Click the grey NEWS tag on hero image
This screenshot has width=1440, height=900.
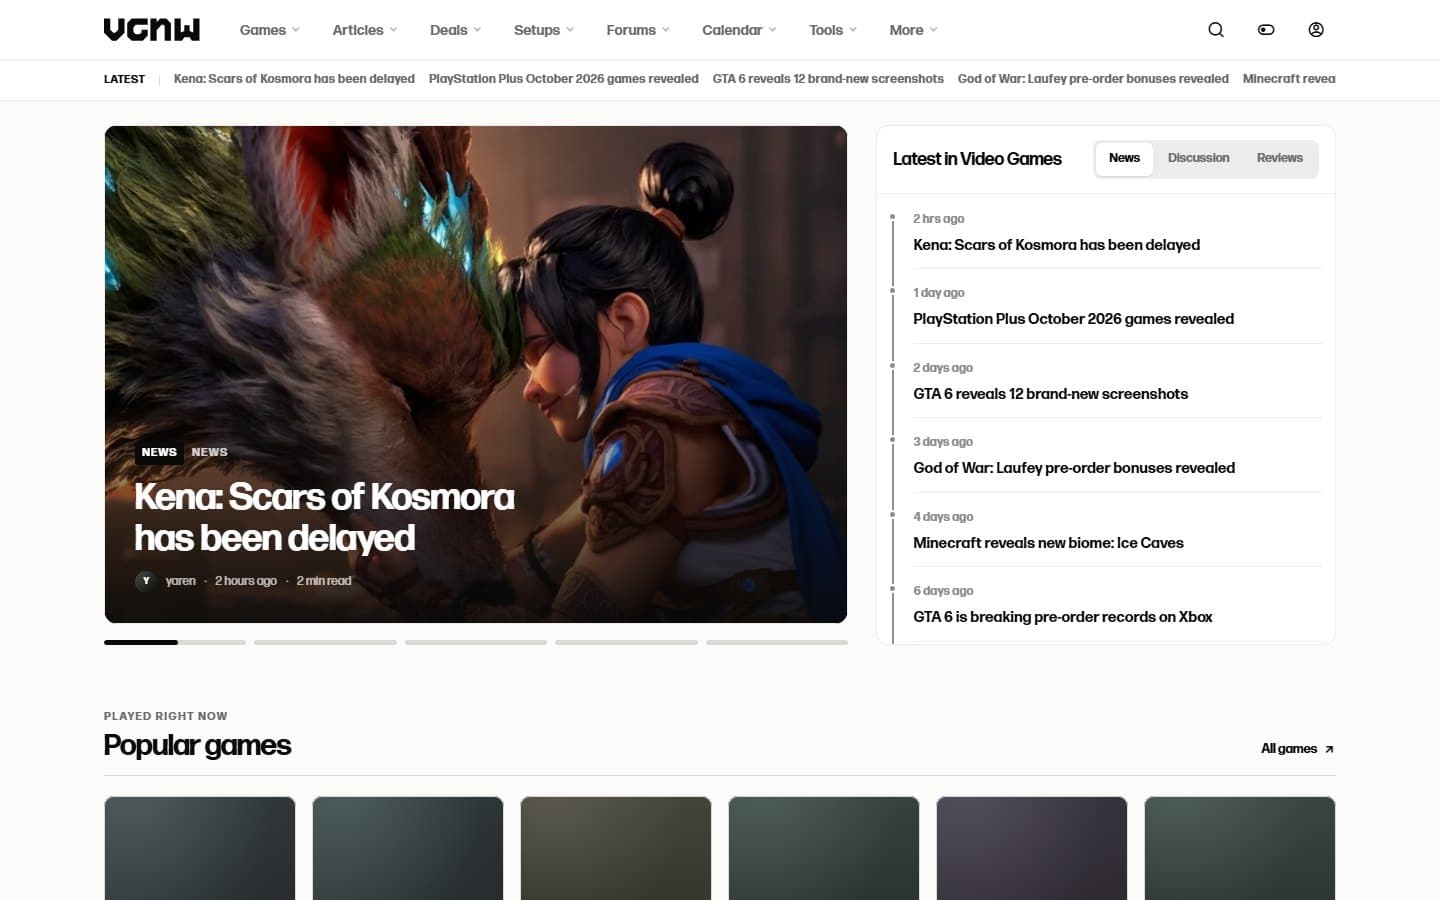click(x=209, y=452)
